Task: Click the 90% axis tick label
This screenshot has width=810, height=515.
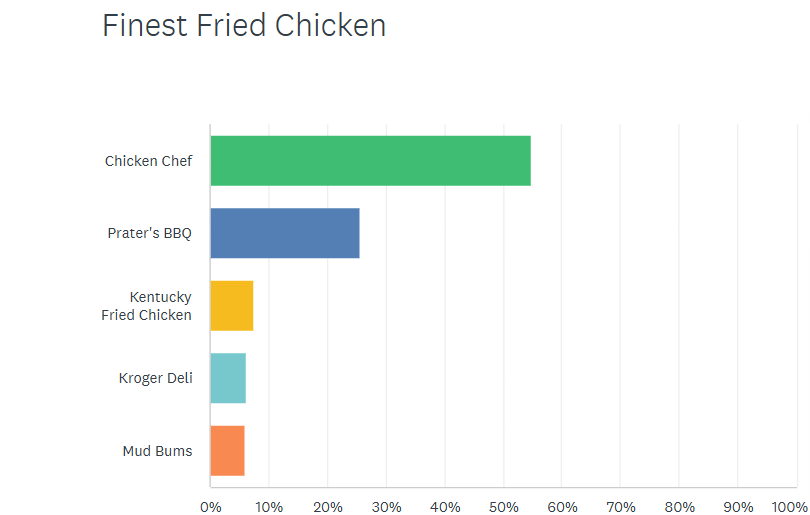Action: click(x=738, y=506)
